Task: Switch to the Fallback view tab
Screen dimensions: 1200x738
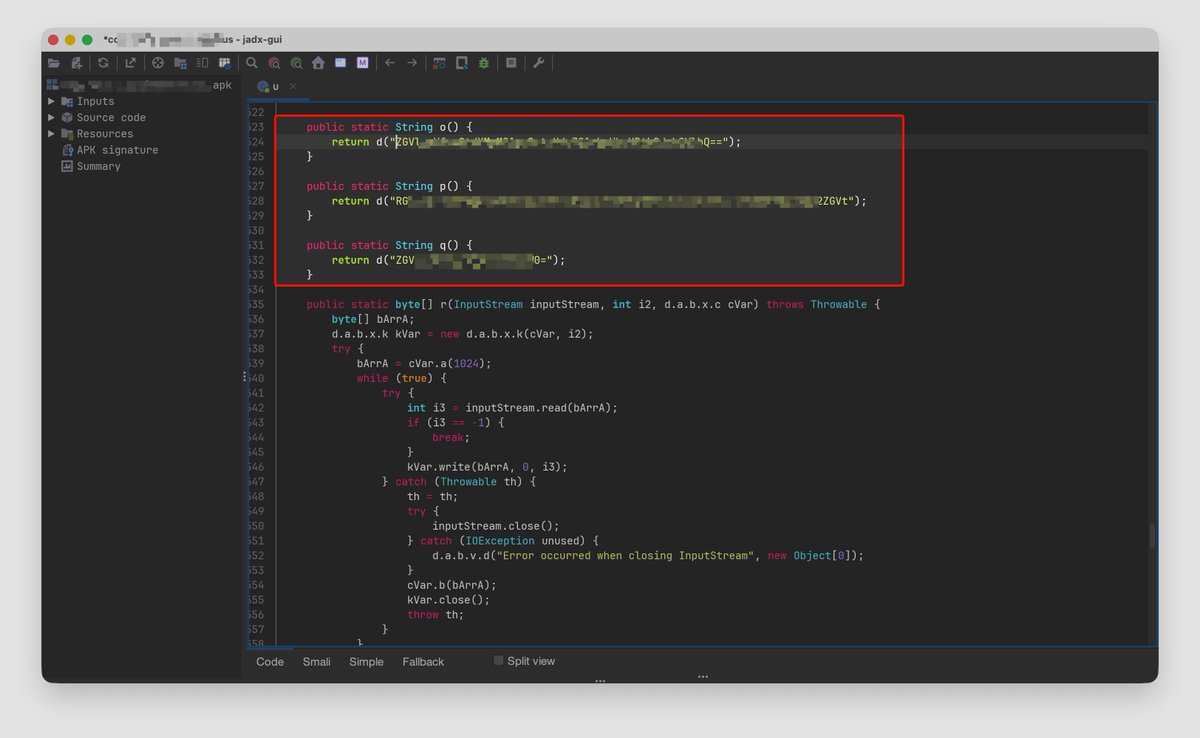Action: point(423,662)
